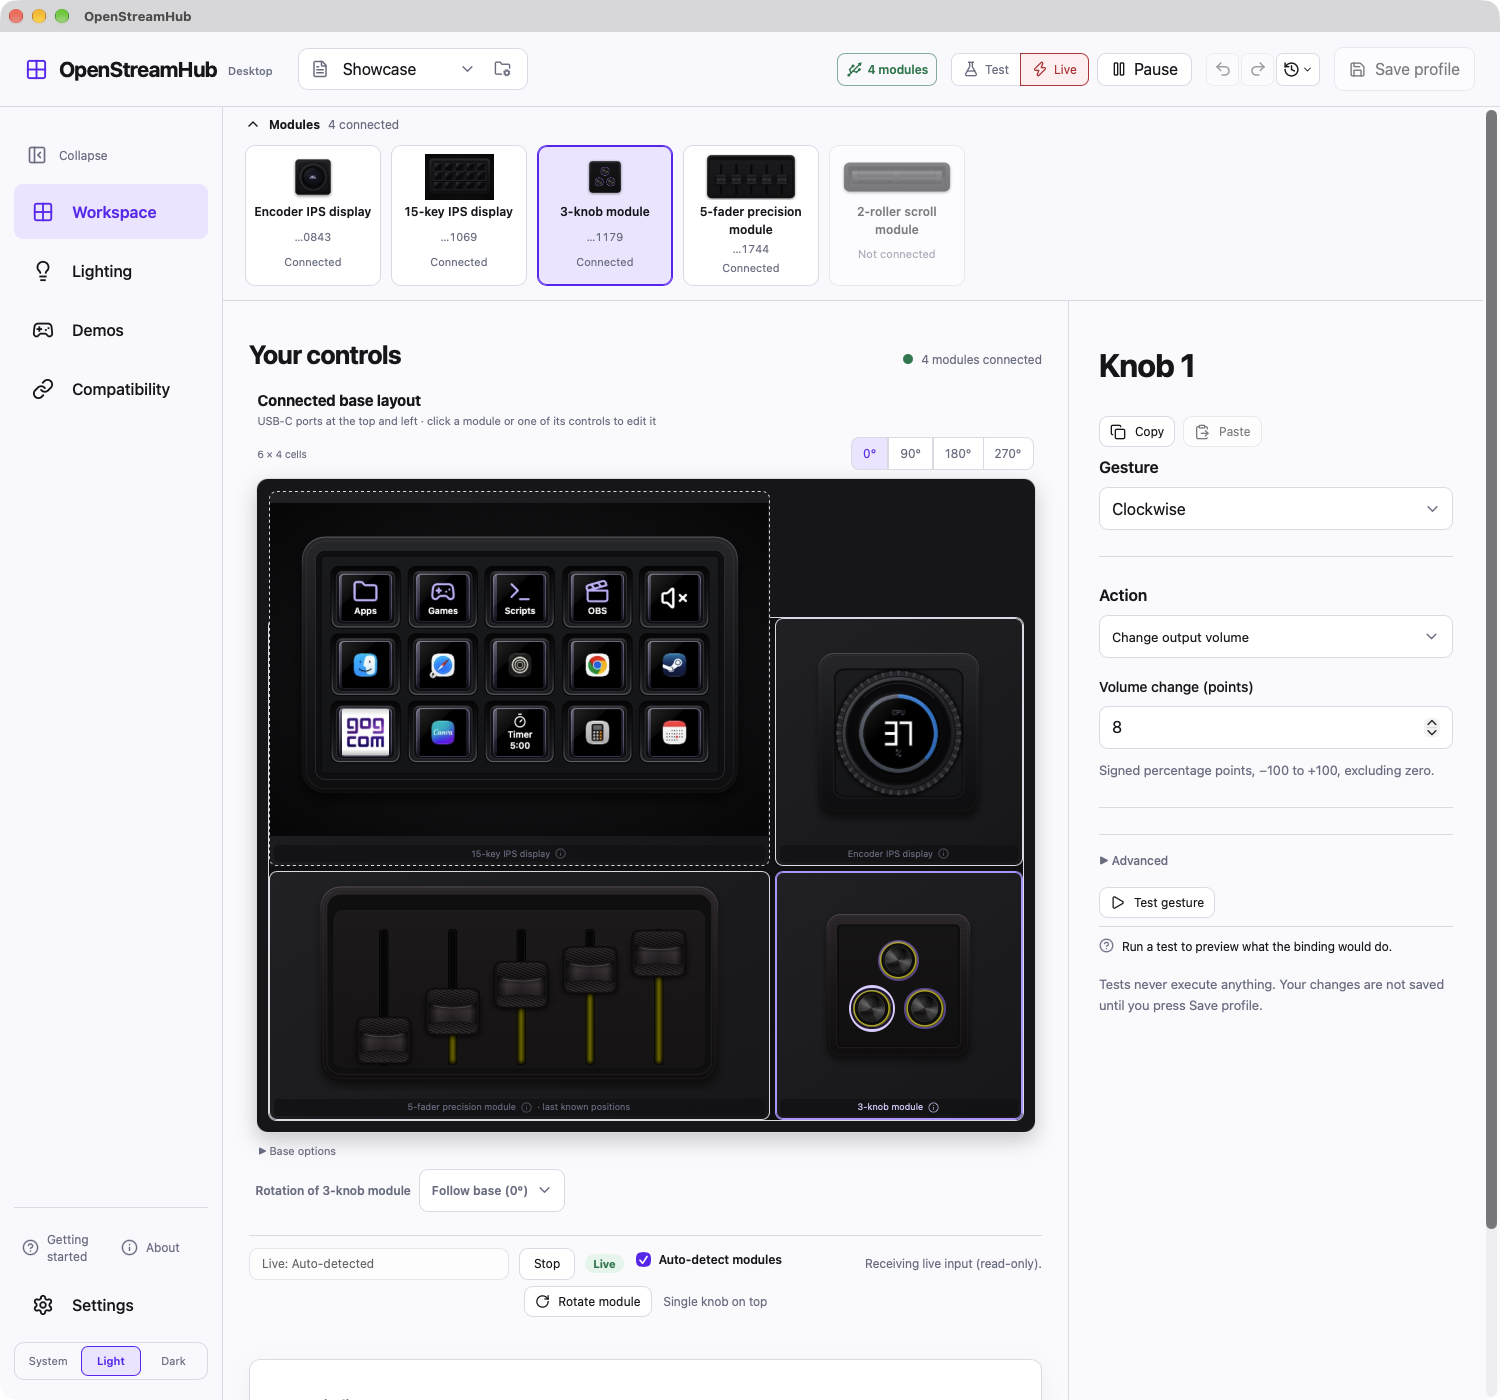Image resolution: width=1500 pixels, height=1400 pixels.
Task: Click the Save profile button
Action: [x=1404, y=69]
